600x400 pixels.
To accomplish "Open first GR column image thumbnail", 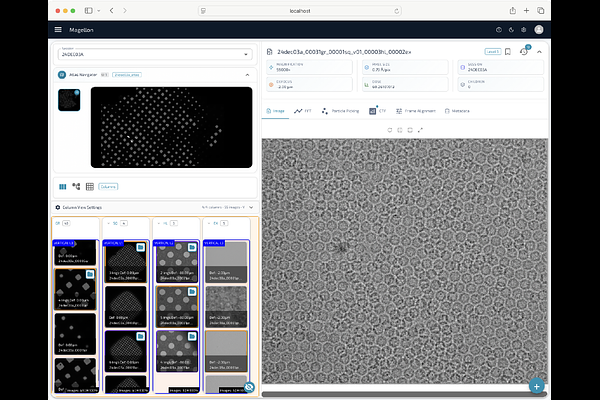I will click(x=75, y=253).
